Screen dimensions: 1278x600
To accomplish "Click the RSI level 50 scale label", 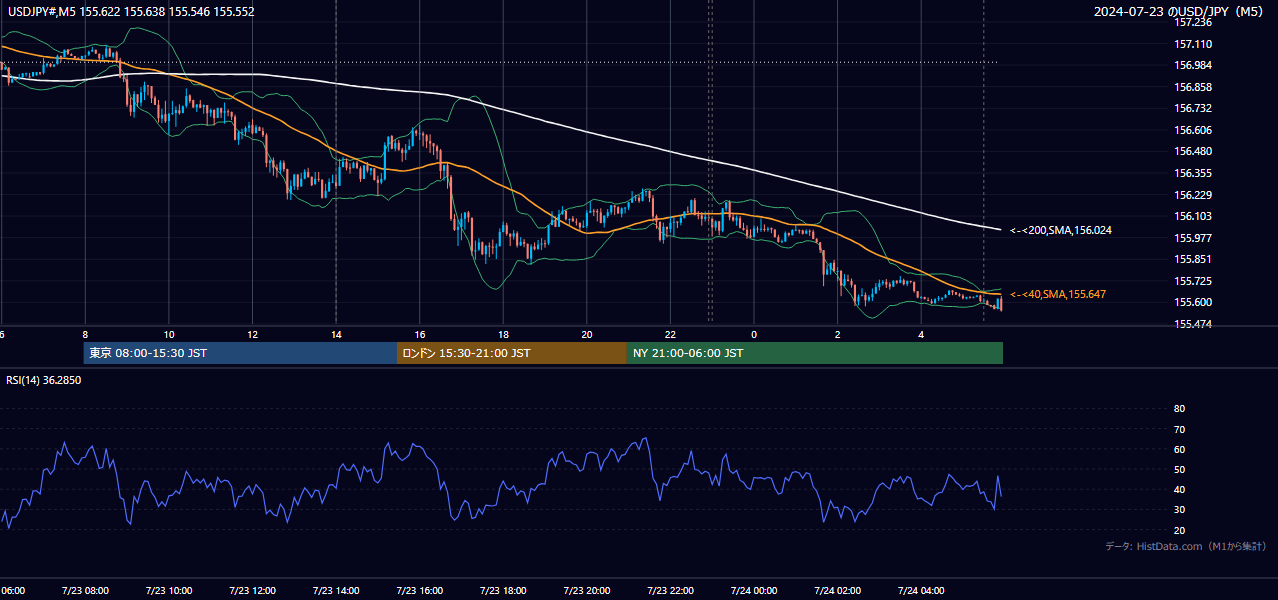I will 1179,469.
